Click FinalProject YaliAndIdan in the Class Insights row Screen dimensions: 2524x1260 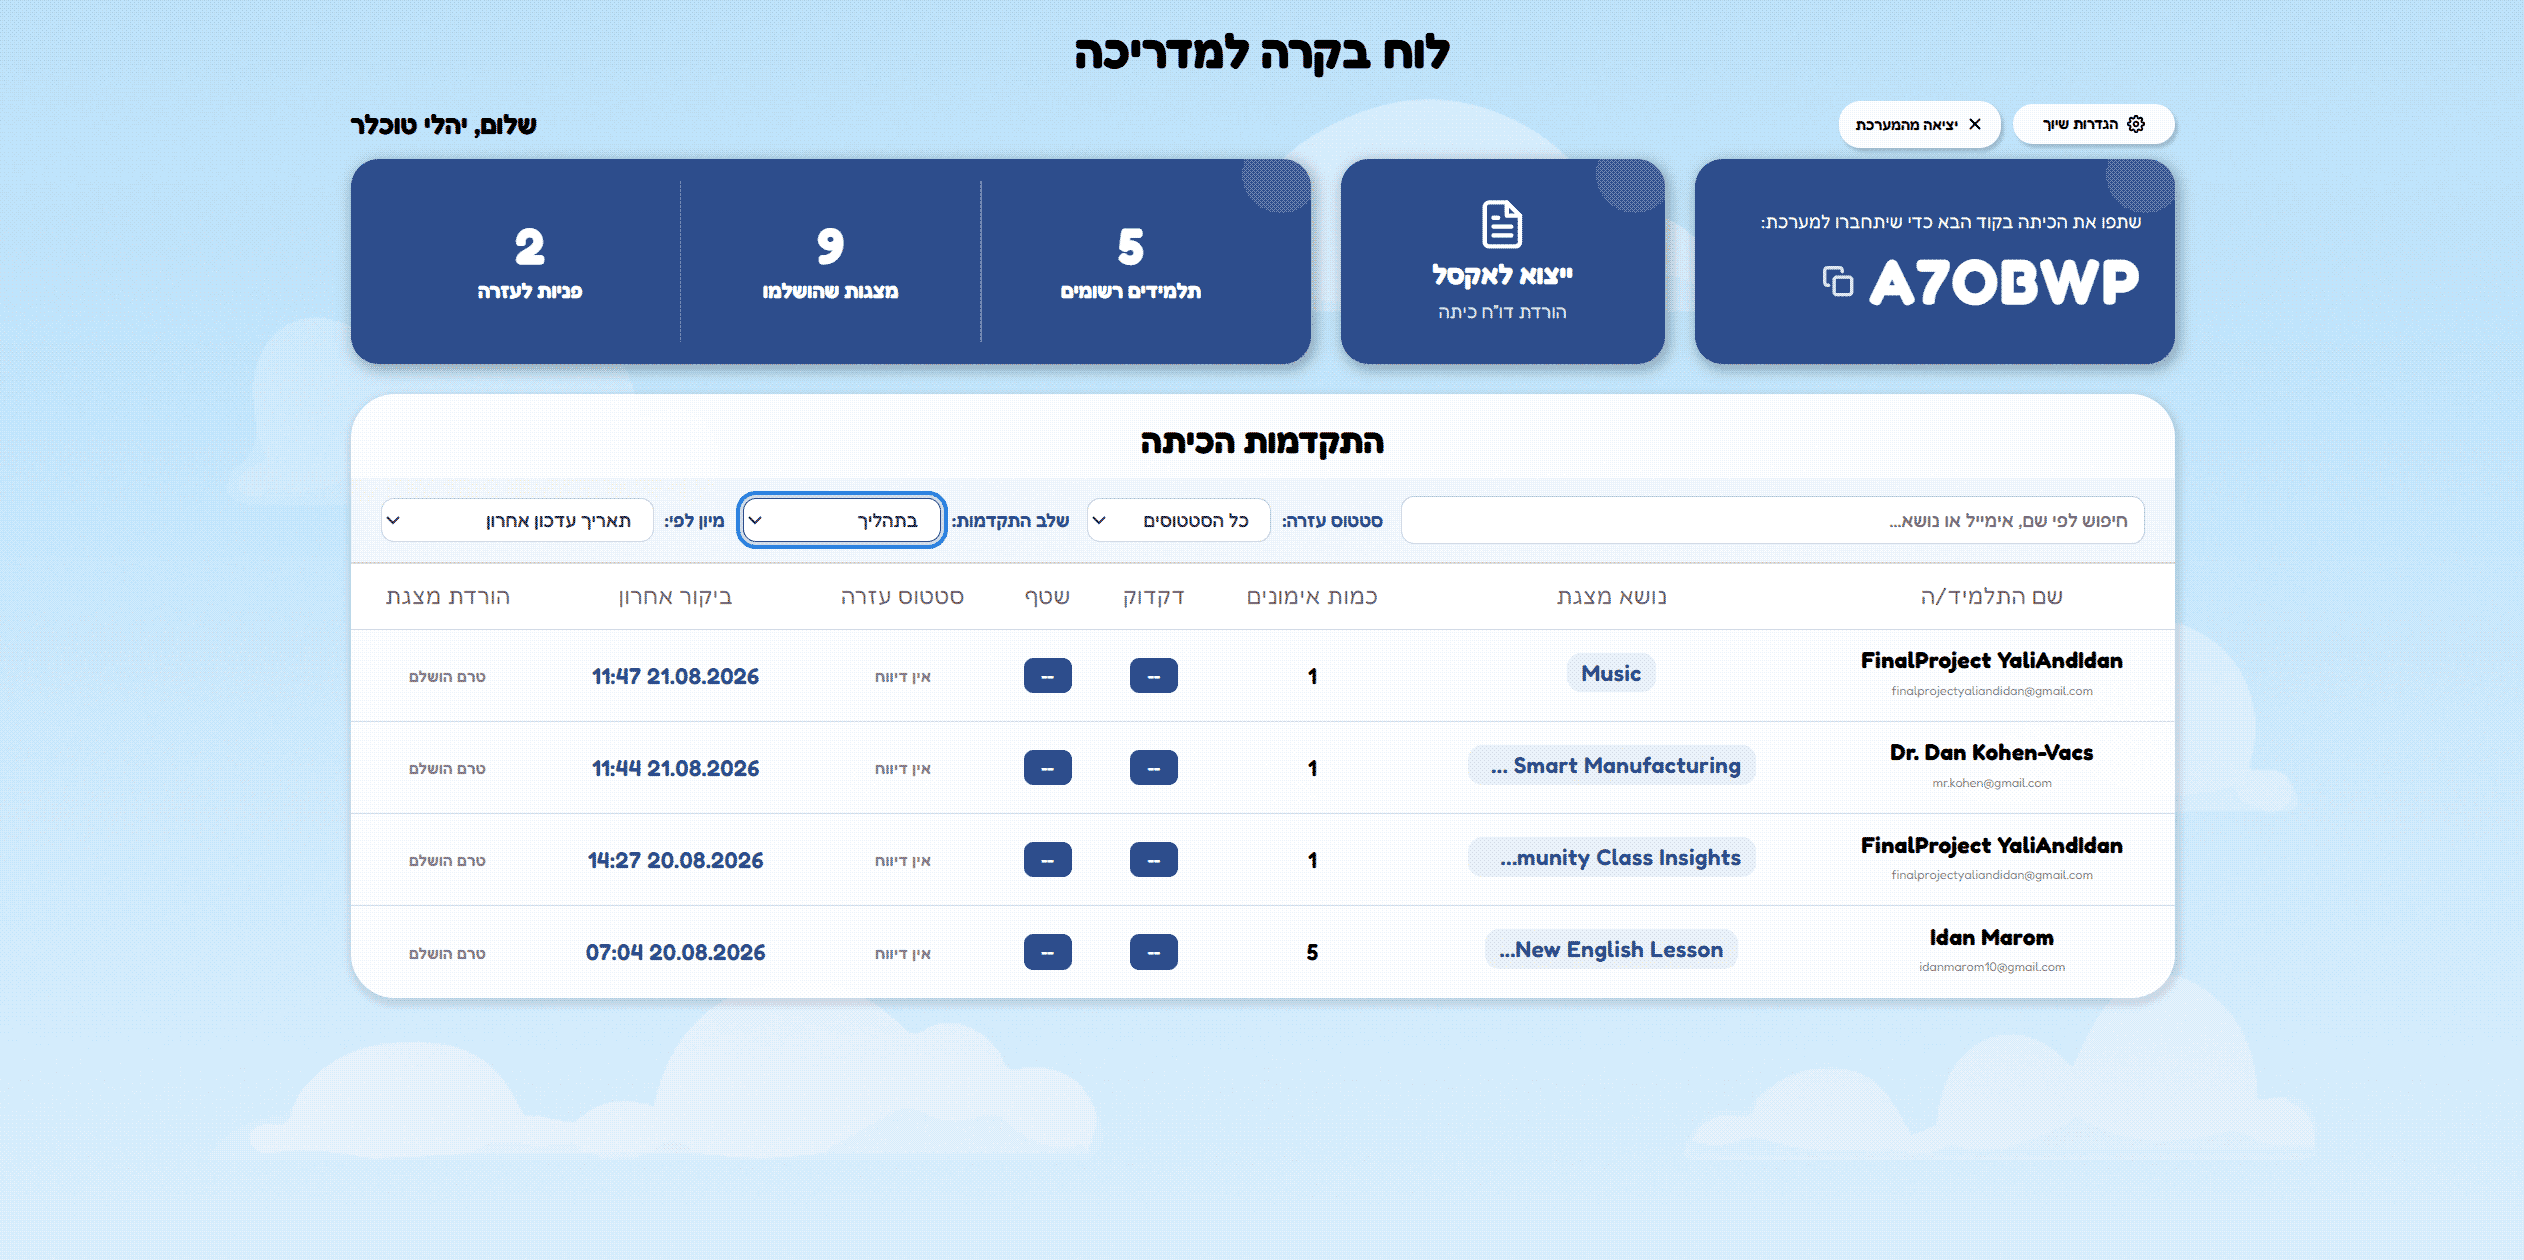(1991, 845)
